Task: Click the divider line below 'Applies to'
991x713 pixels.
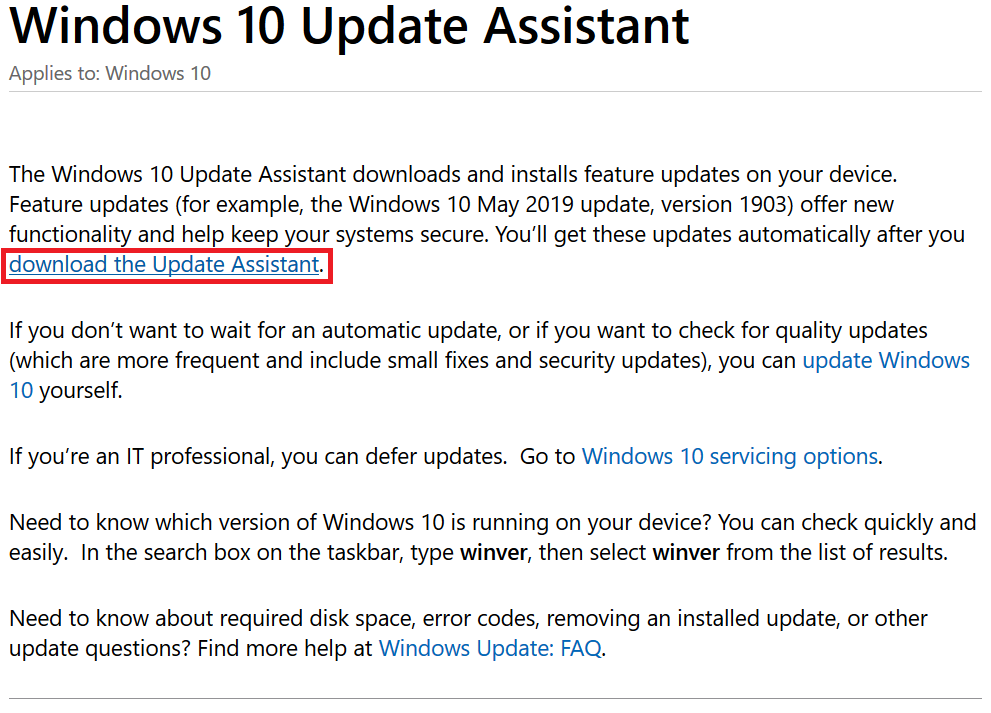Action: [495, 92]
